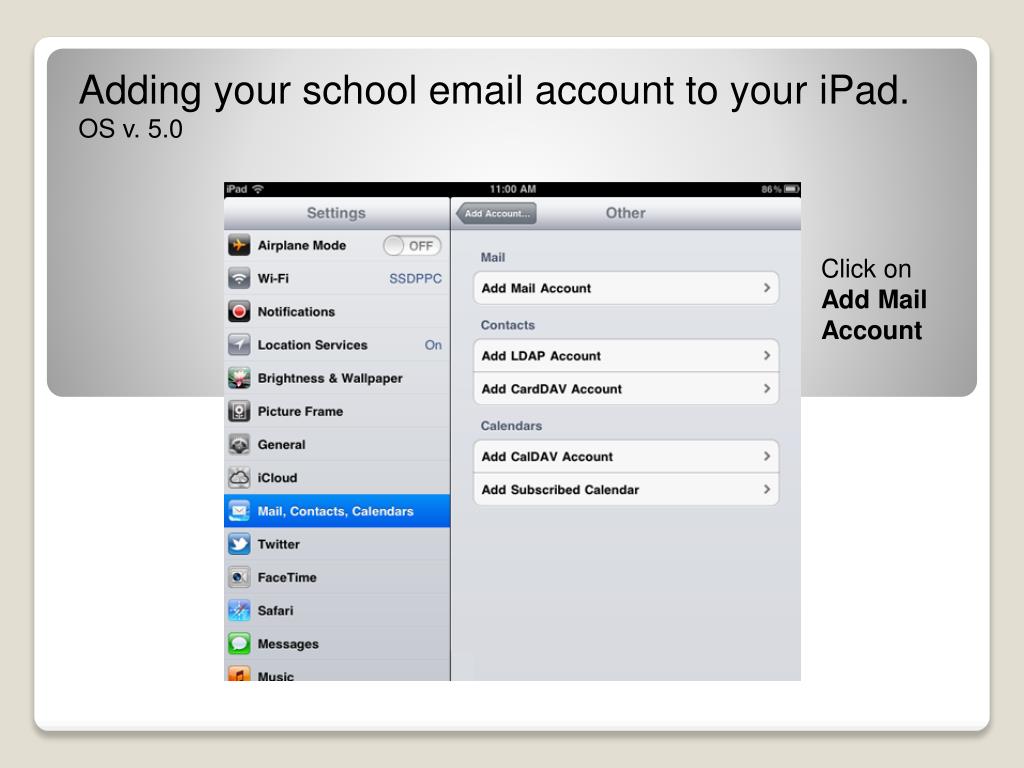
Task: Open Add LDAP Account chevron
Action: [x=767, y=356]
